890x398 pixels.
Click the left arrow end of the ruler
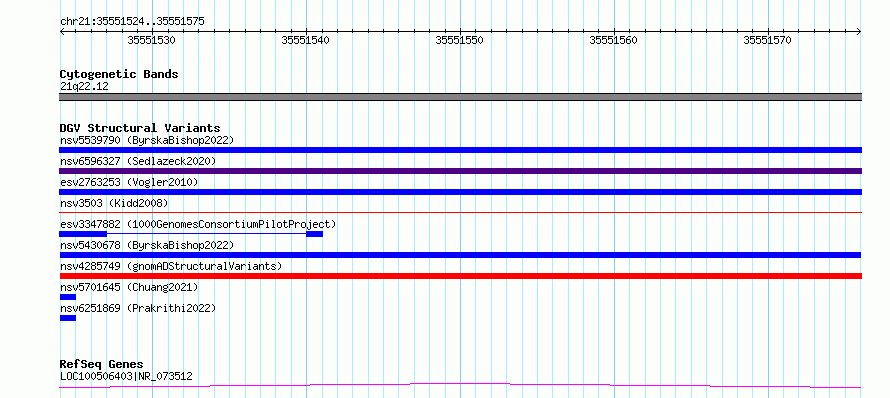coord(62,32)
